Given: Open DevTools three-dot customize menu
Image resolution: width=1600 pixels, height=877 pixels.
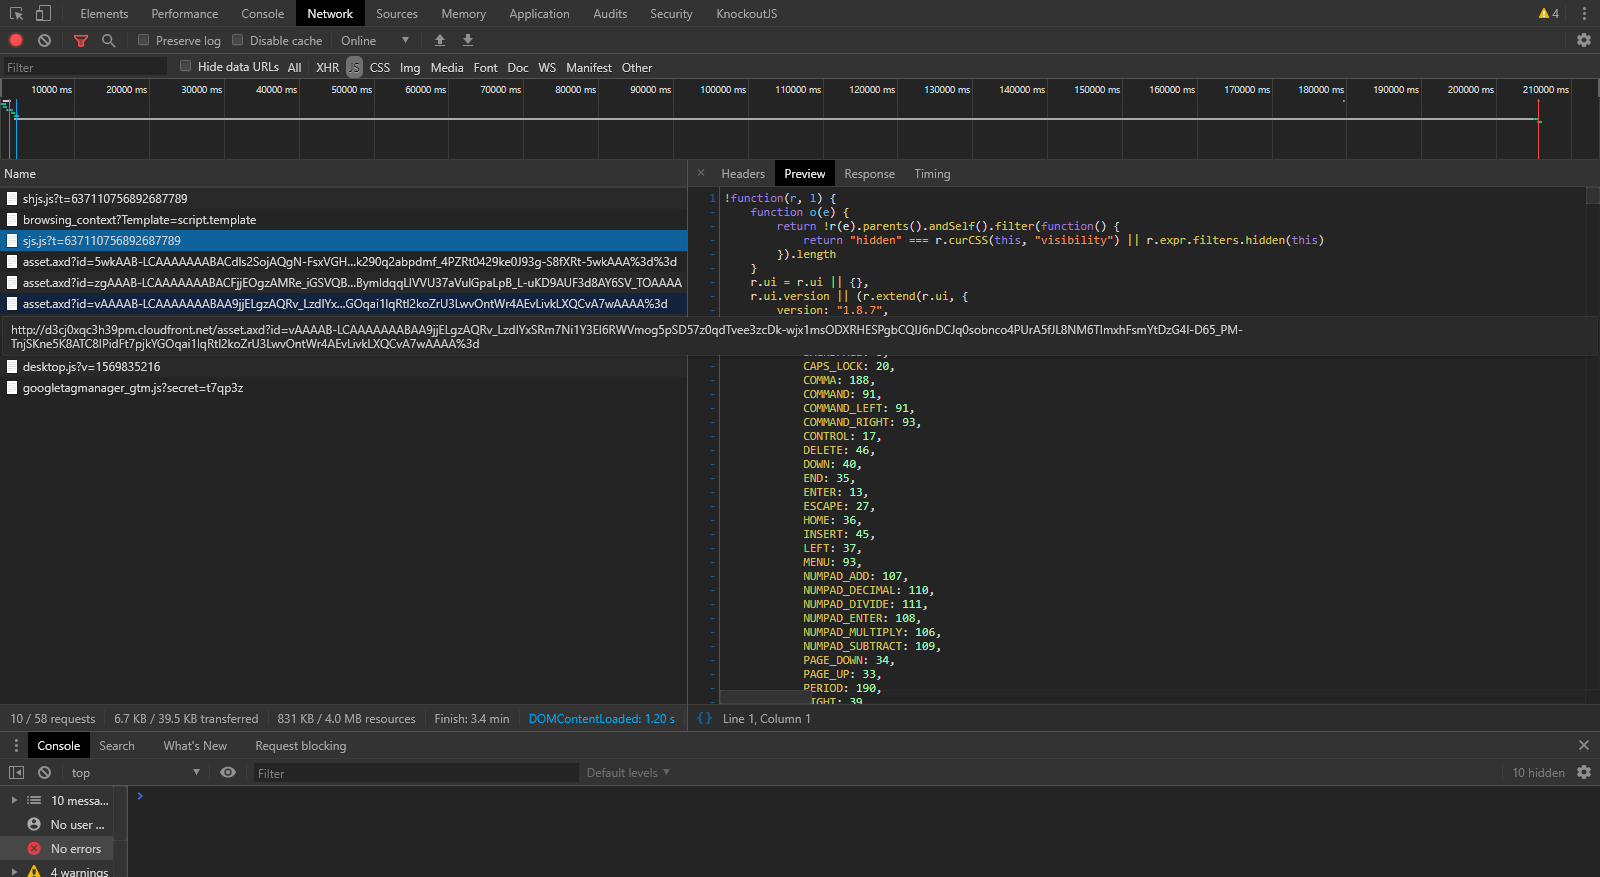Looking at the screenshot, I should pyautogui.click(x=1584, y=14).
